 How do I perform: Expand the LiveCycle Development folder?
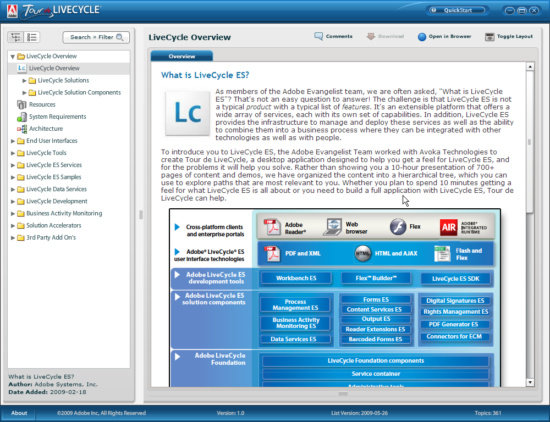tap(13, 201)
